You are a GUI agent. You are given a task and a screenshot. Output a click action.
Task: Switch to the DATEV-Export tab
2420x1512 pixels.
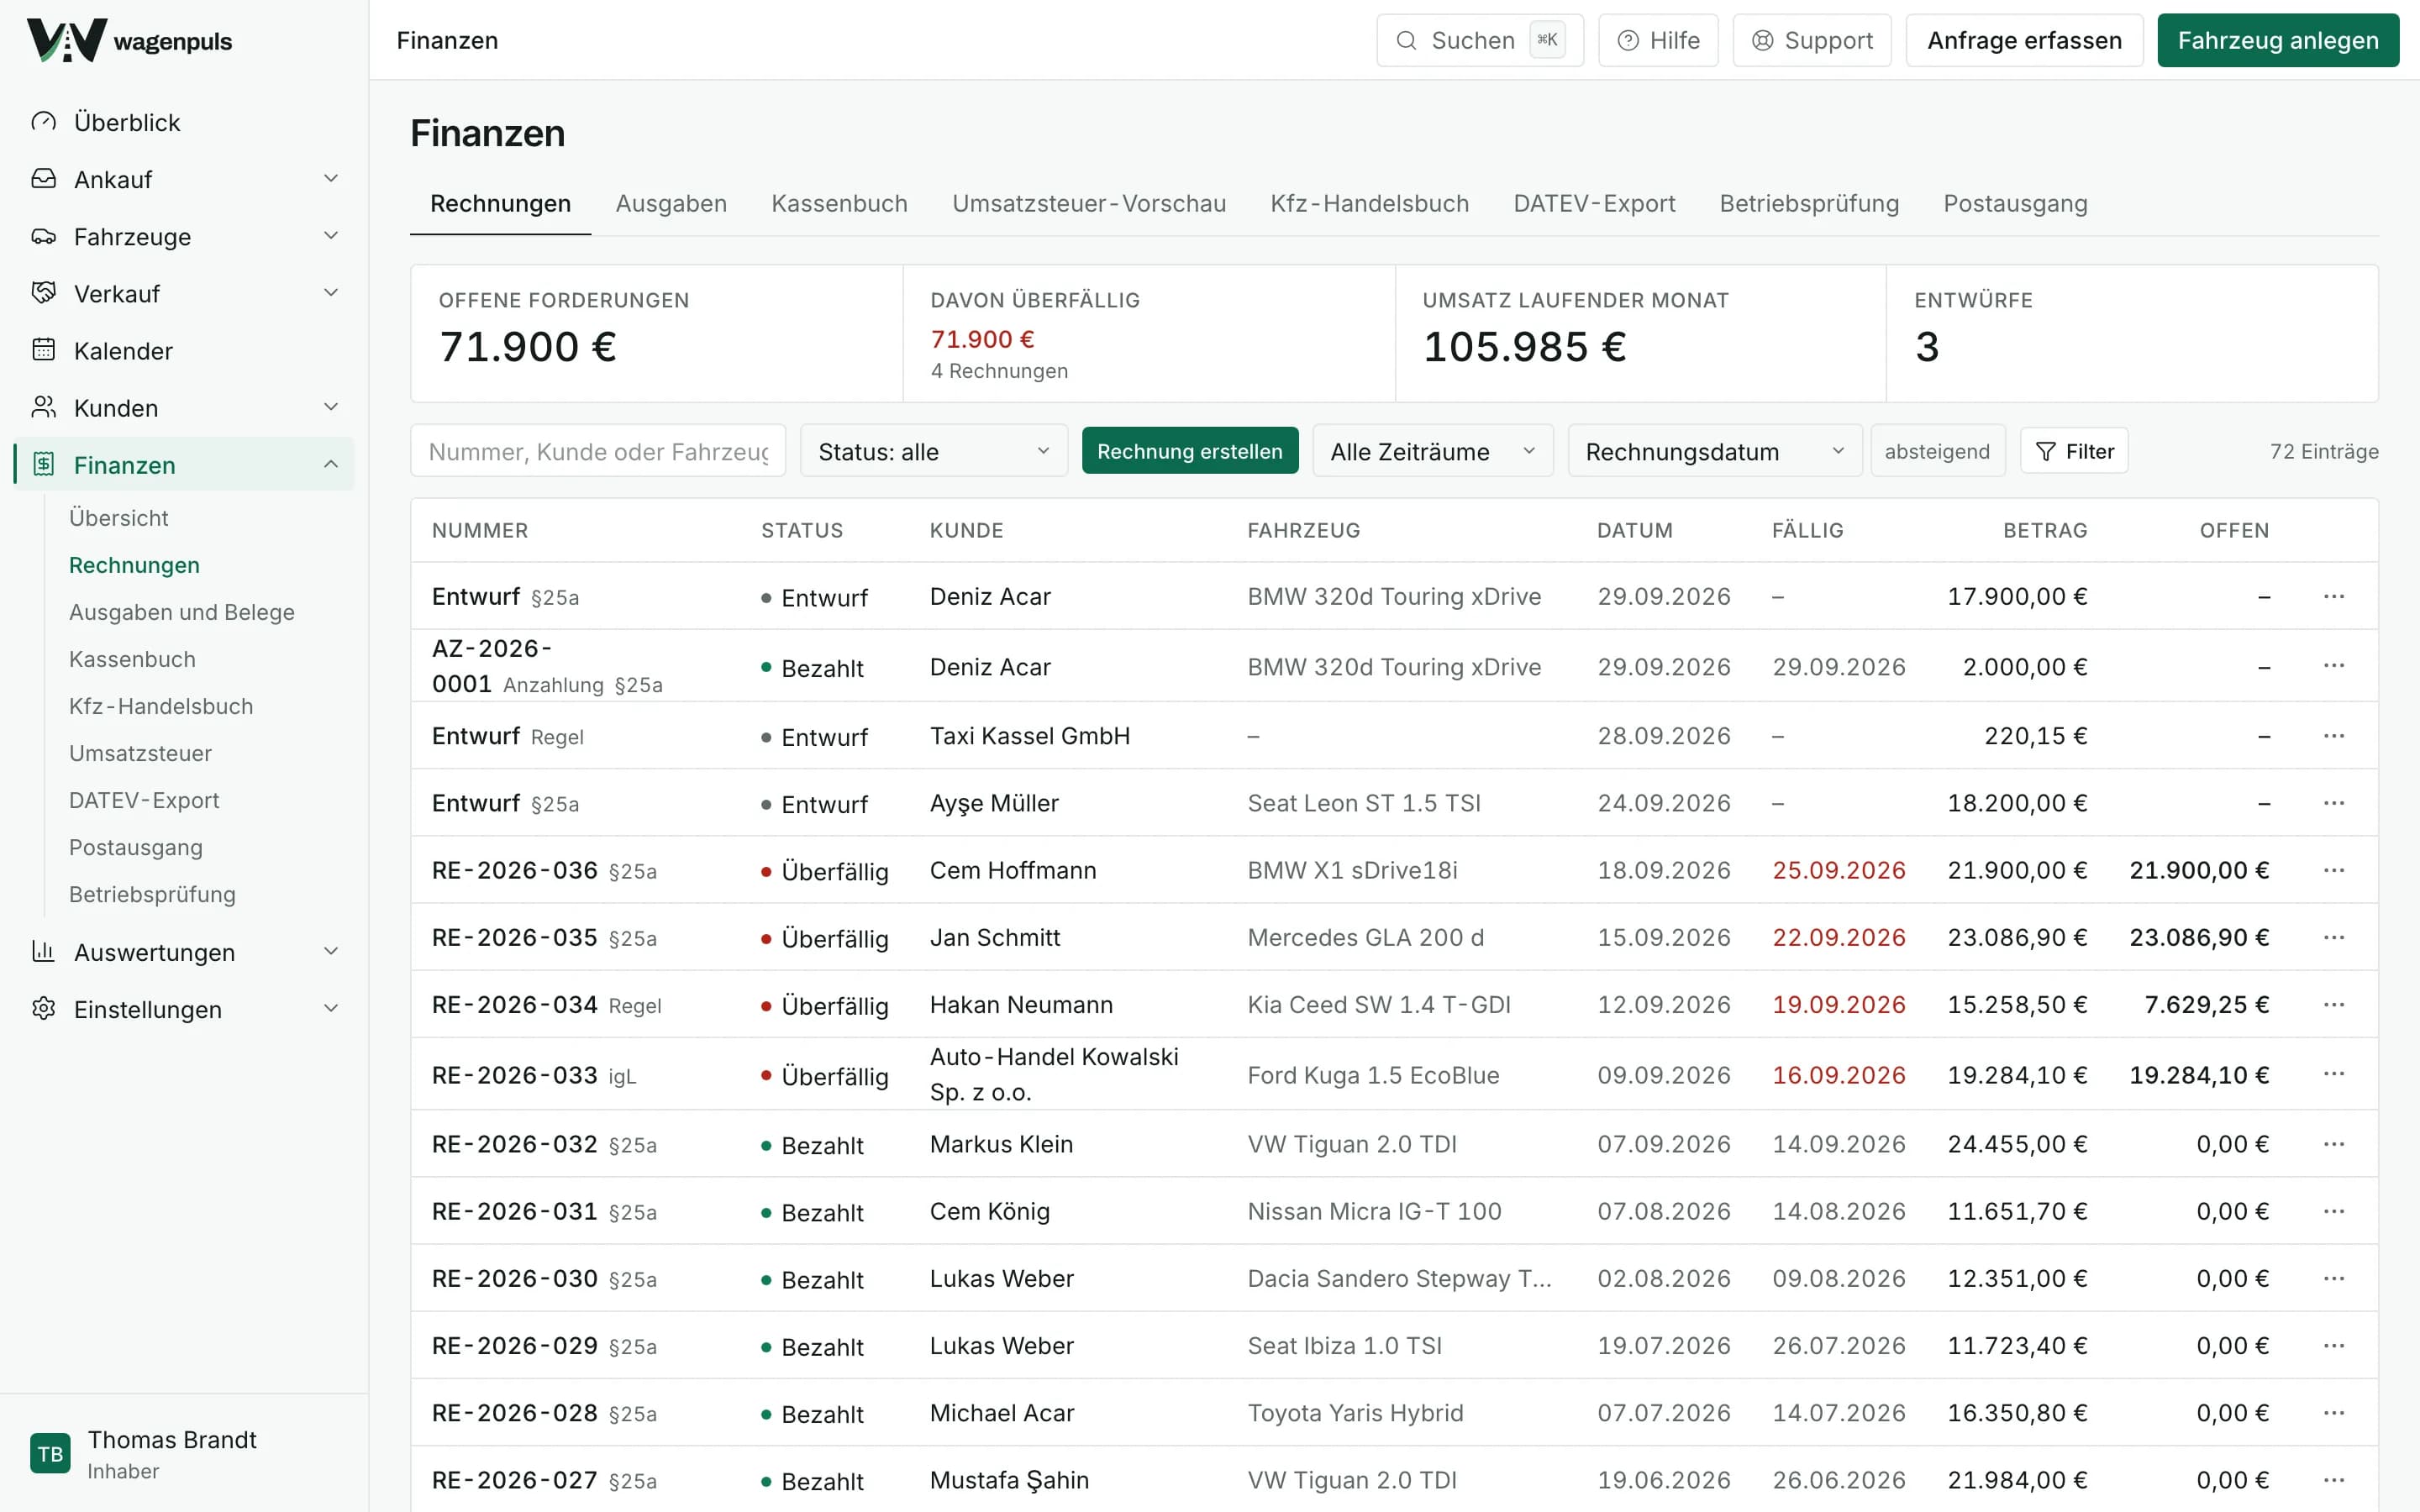click(x=1594, y=203)
